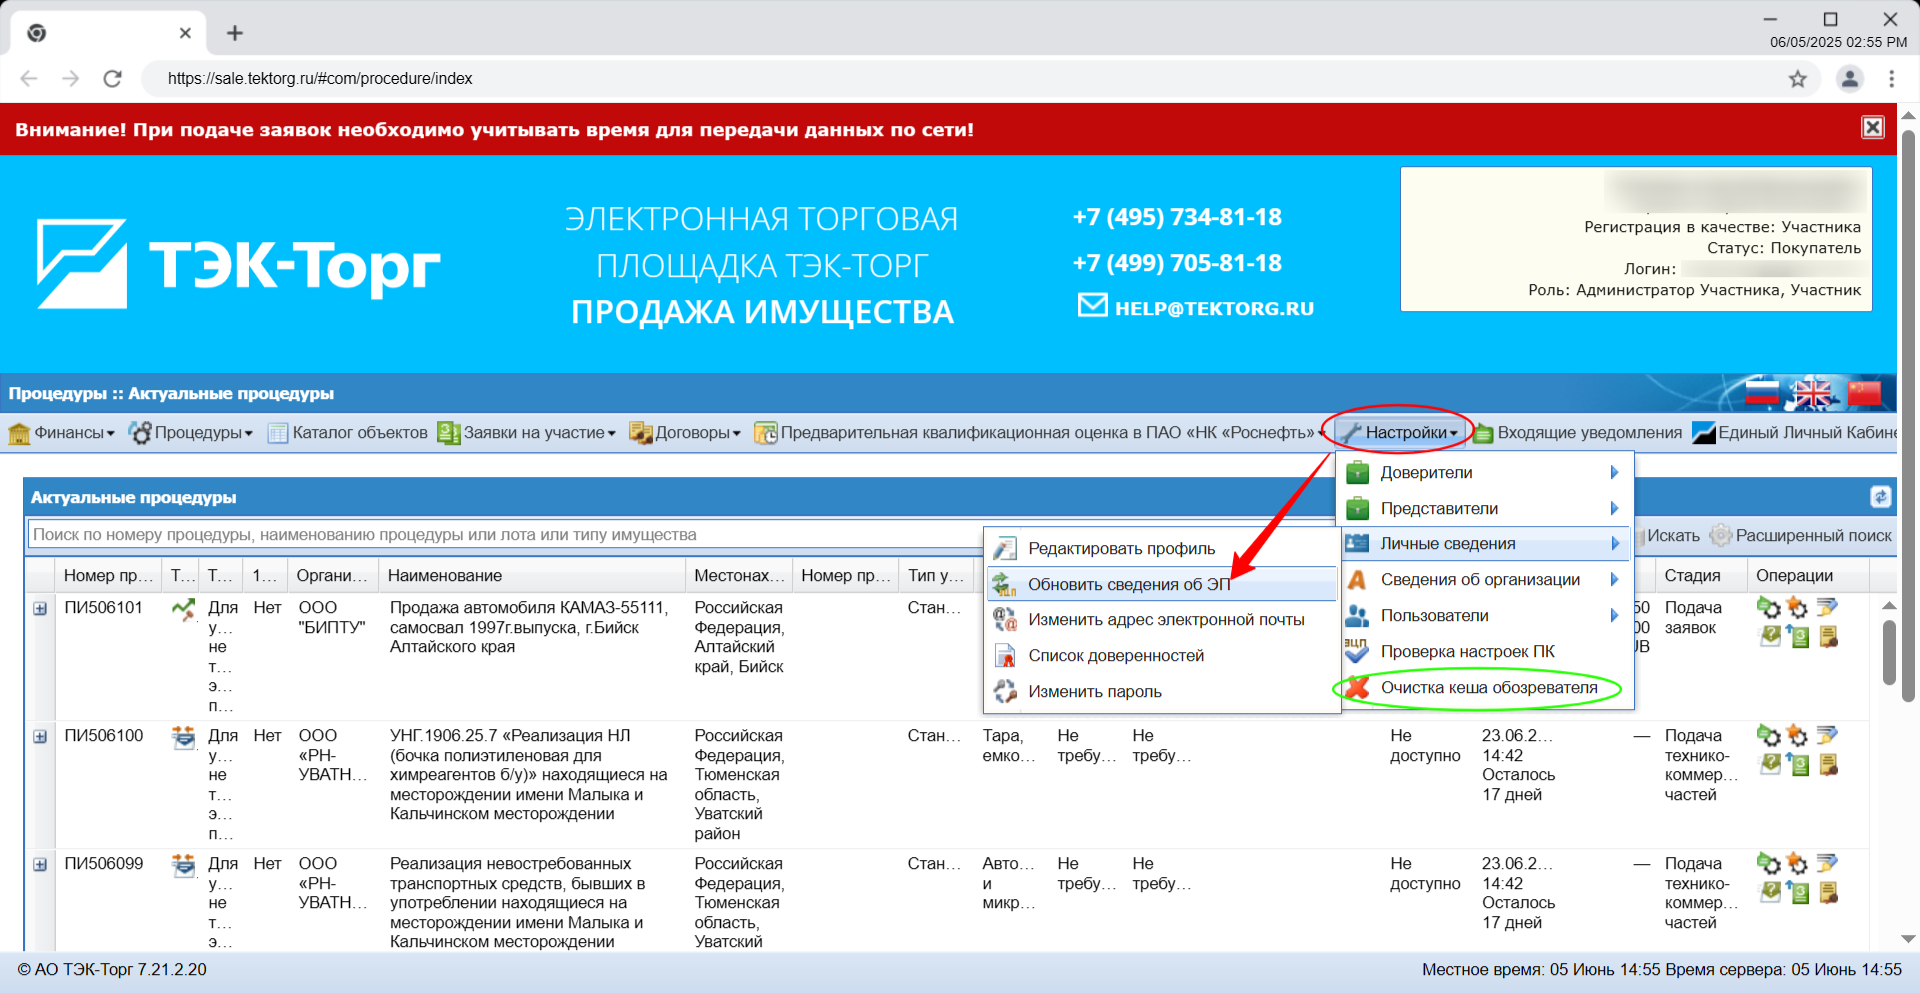
Task: Open the Финансы dropdown menu
Action: pyautogui.click(x=62, y=433)
